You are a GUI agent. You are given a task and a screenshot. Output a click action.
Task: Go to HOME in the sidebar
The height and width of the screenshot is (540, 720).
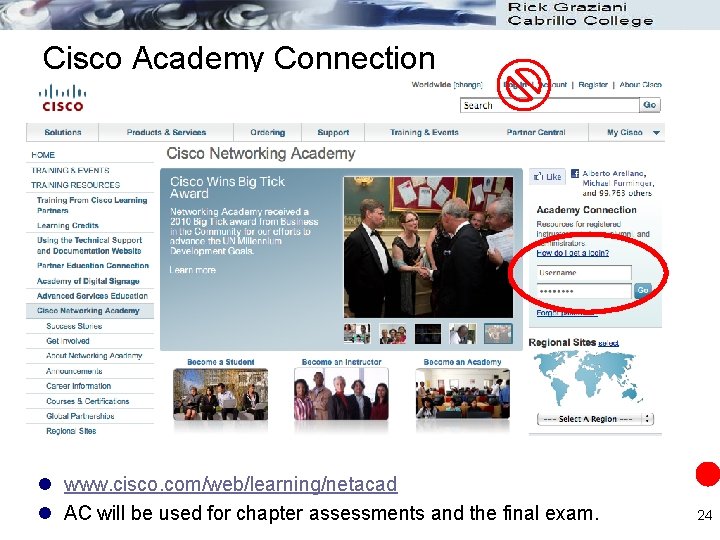point(43,155)
